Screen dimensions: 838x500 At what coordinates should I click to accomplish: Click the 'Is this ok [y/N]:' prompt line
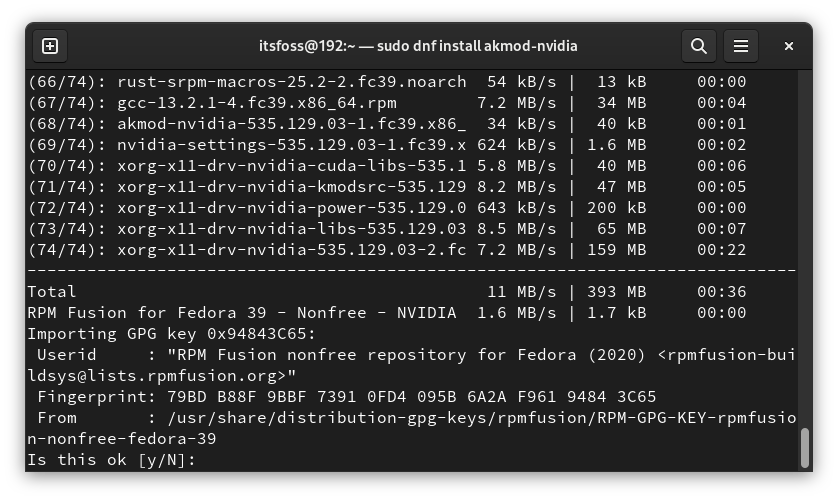tap(112, 460)
